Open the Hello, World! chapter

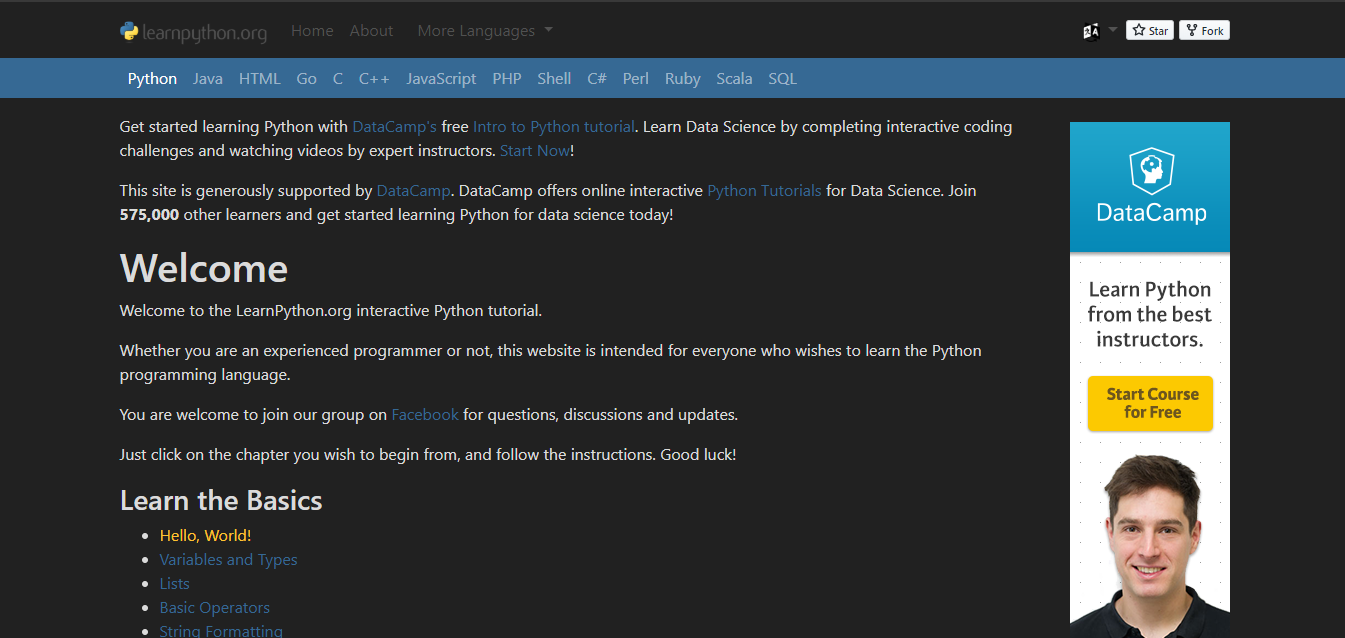click(205, 535)
